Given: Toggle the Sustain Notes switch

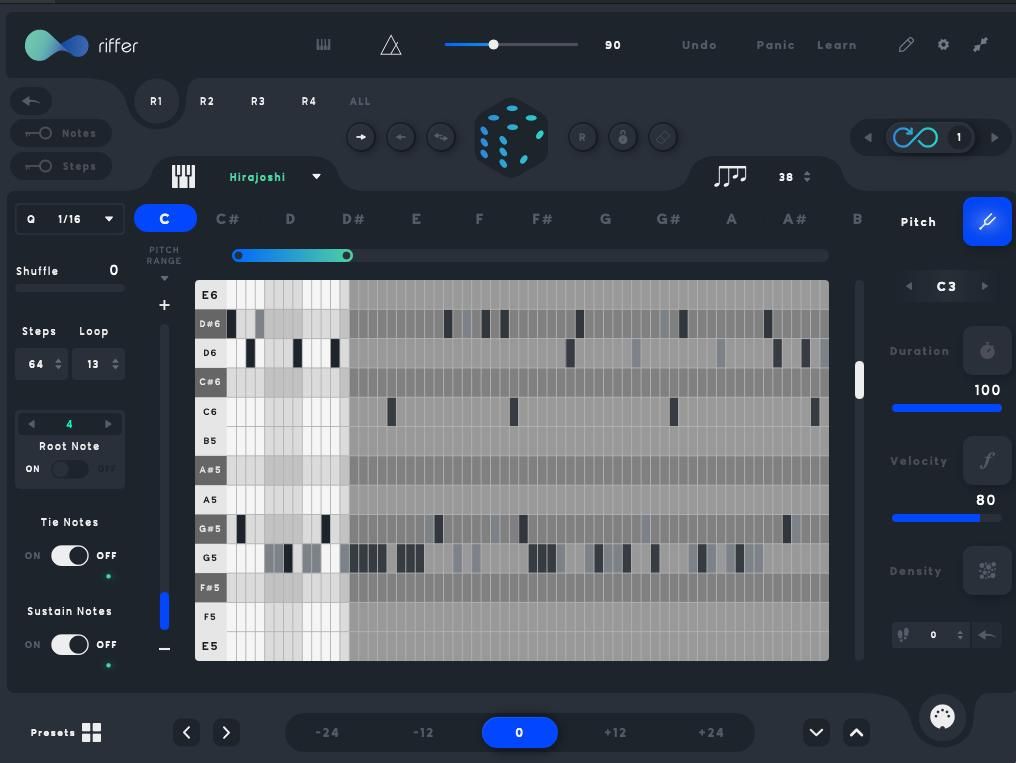Looking at the screenshot, I should (70, 644).
